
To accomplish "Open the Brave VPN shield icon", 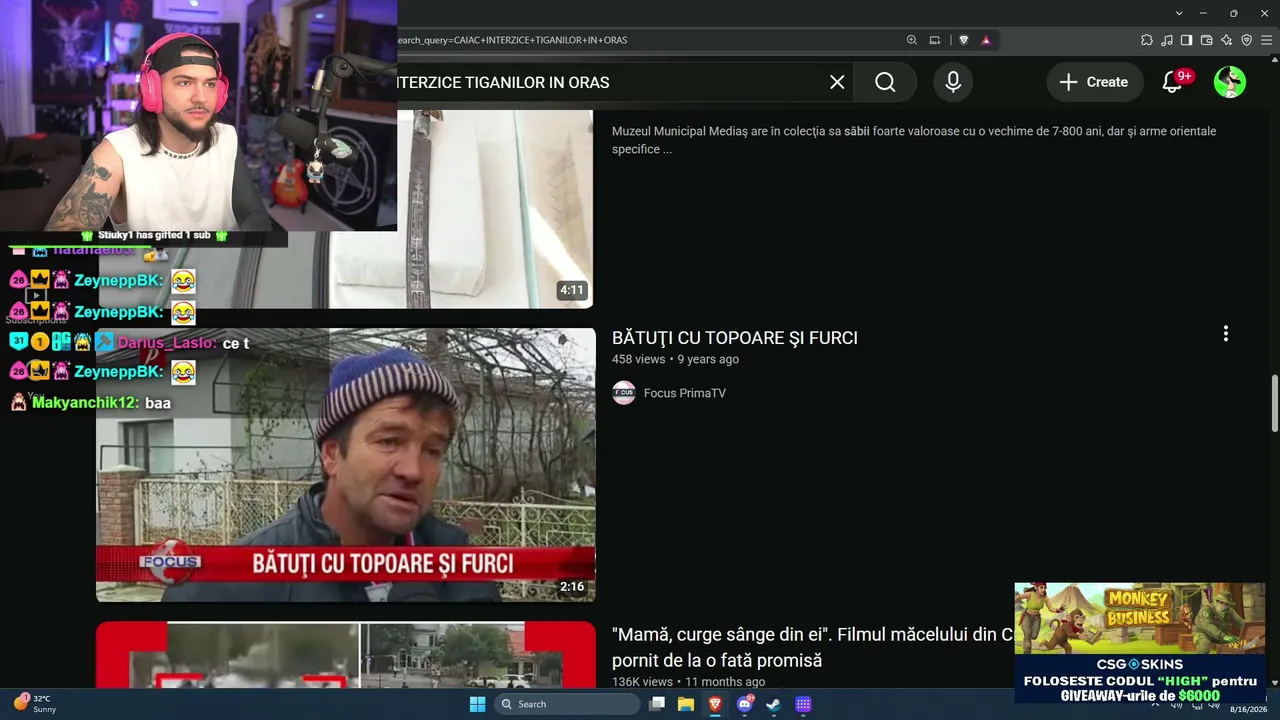I will (x=1246, y=40).
